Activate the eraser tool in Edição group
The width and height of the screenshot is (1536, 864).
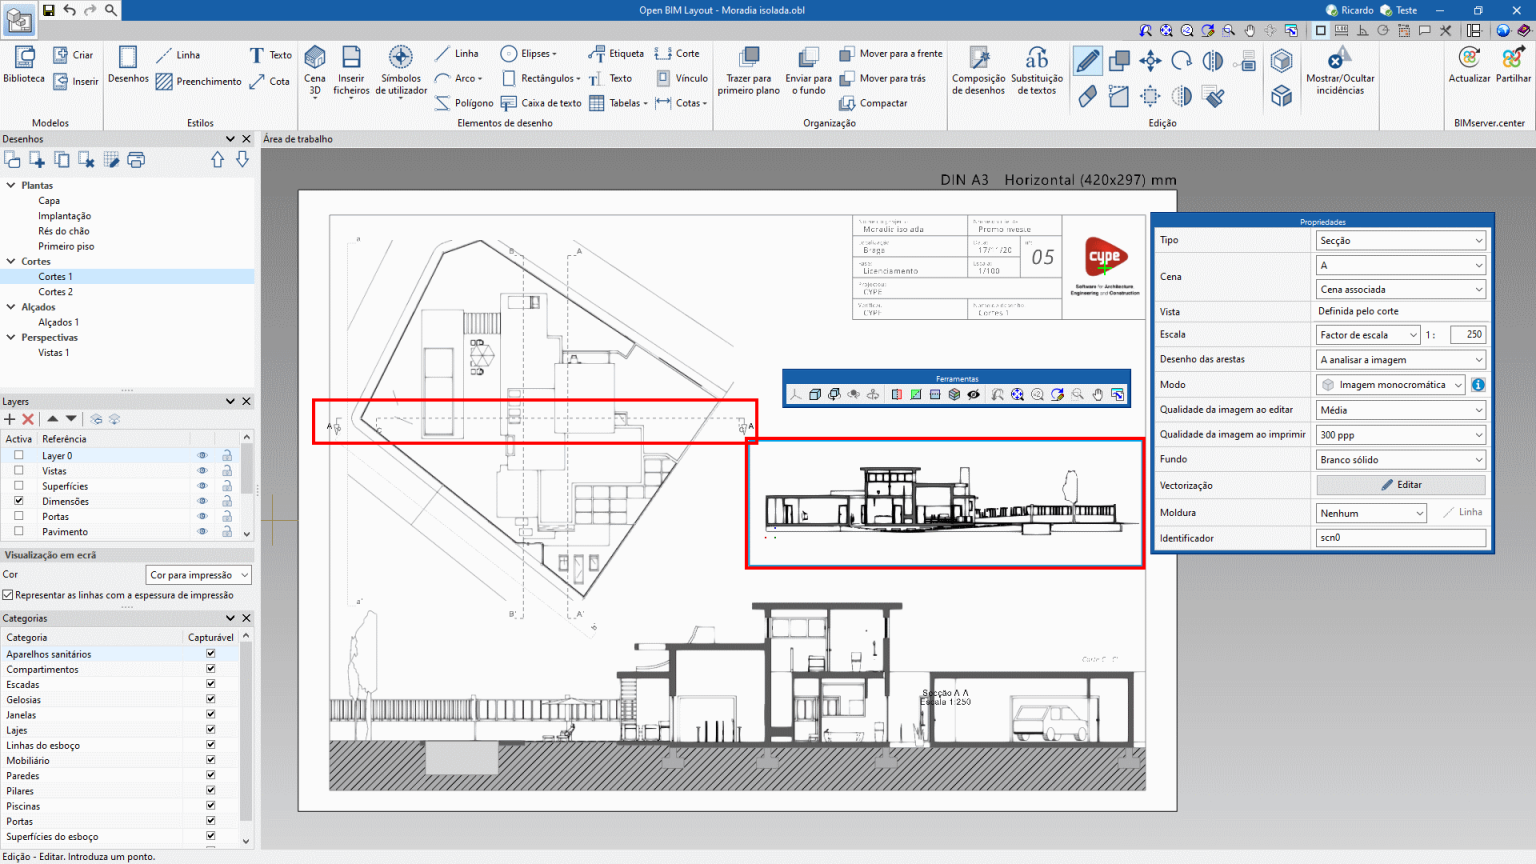pyautogui.click(x=1087, y=95)
